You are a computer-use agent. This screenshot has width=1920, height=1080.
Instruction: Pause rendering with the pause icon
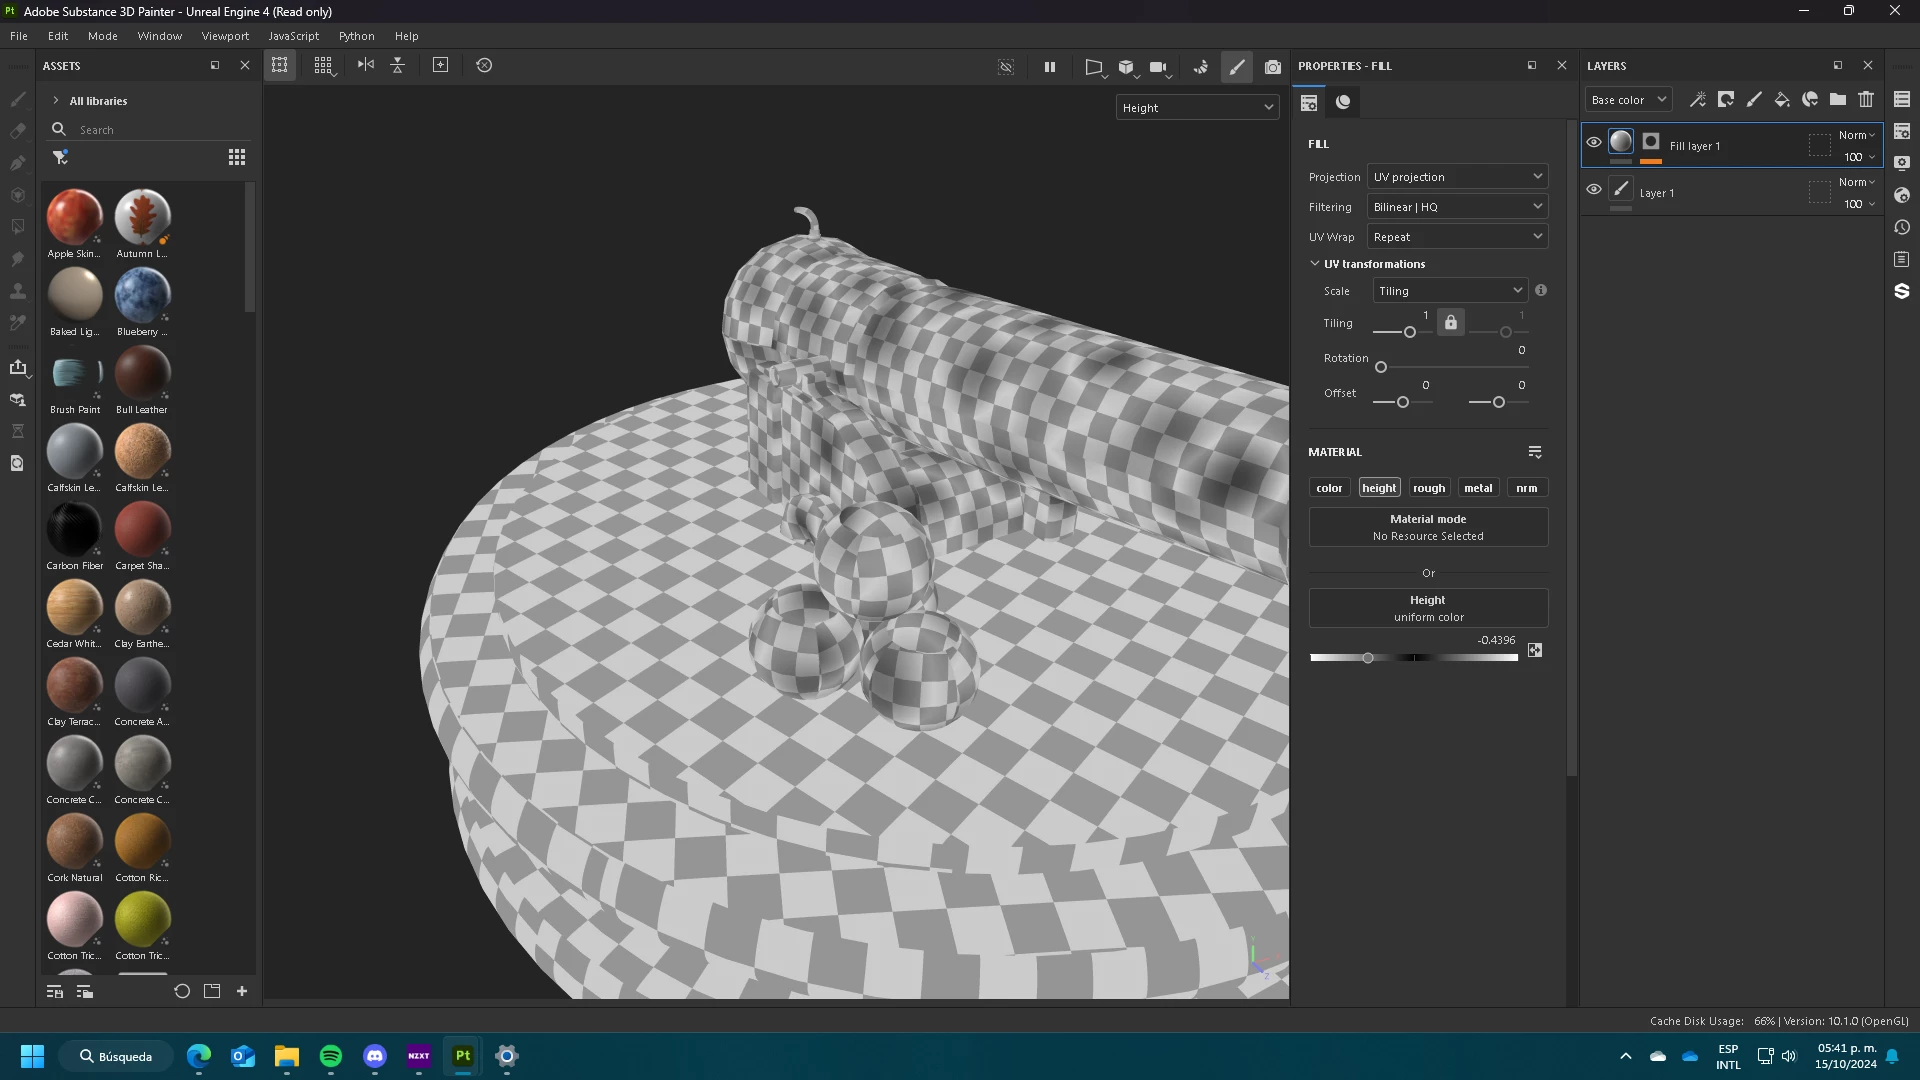(x=1049, y=67)
